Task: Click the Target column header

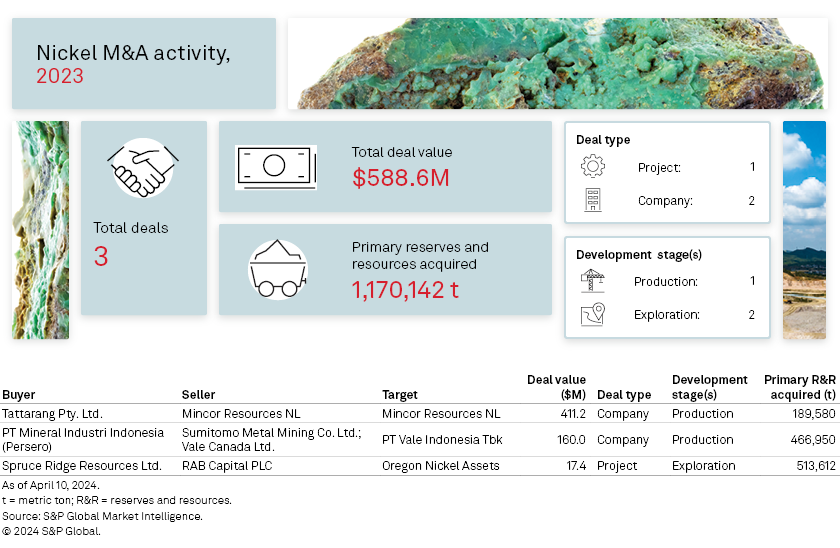Action: point(400,395)
